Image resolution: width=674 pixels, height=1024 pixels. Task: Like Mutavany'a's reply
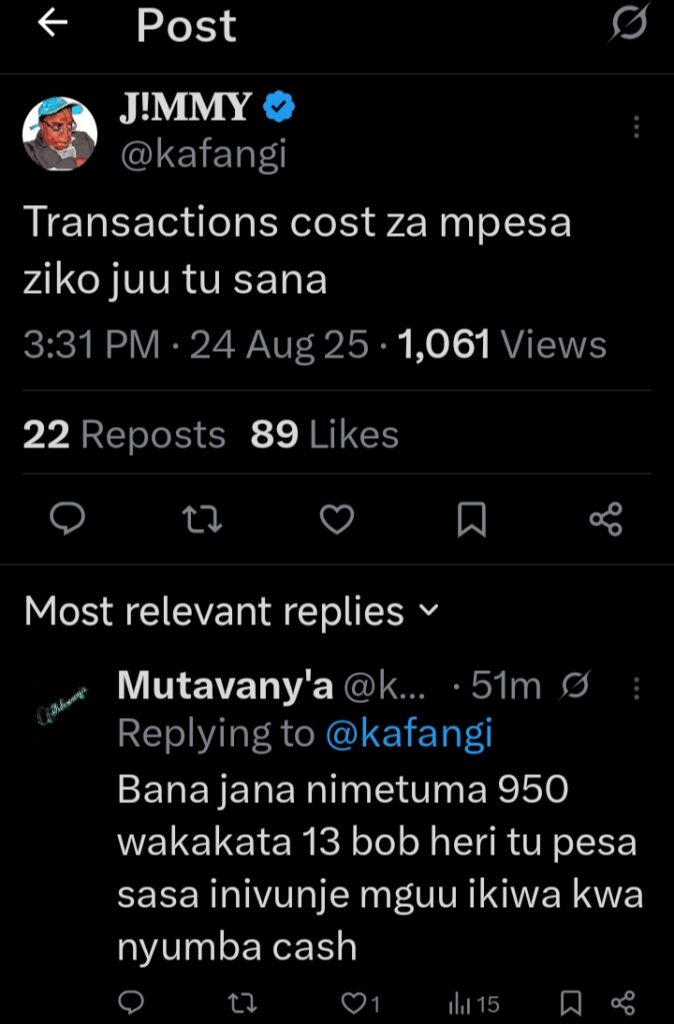(356, 1003)
